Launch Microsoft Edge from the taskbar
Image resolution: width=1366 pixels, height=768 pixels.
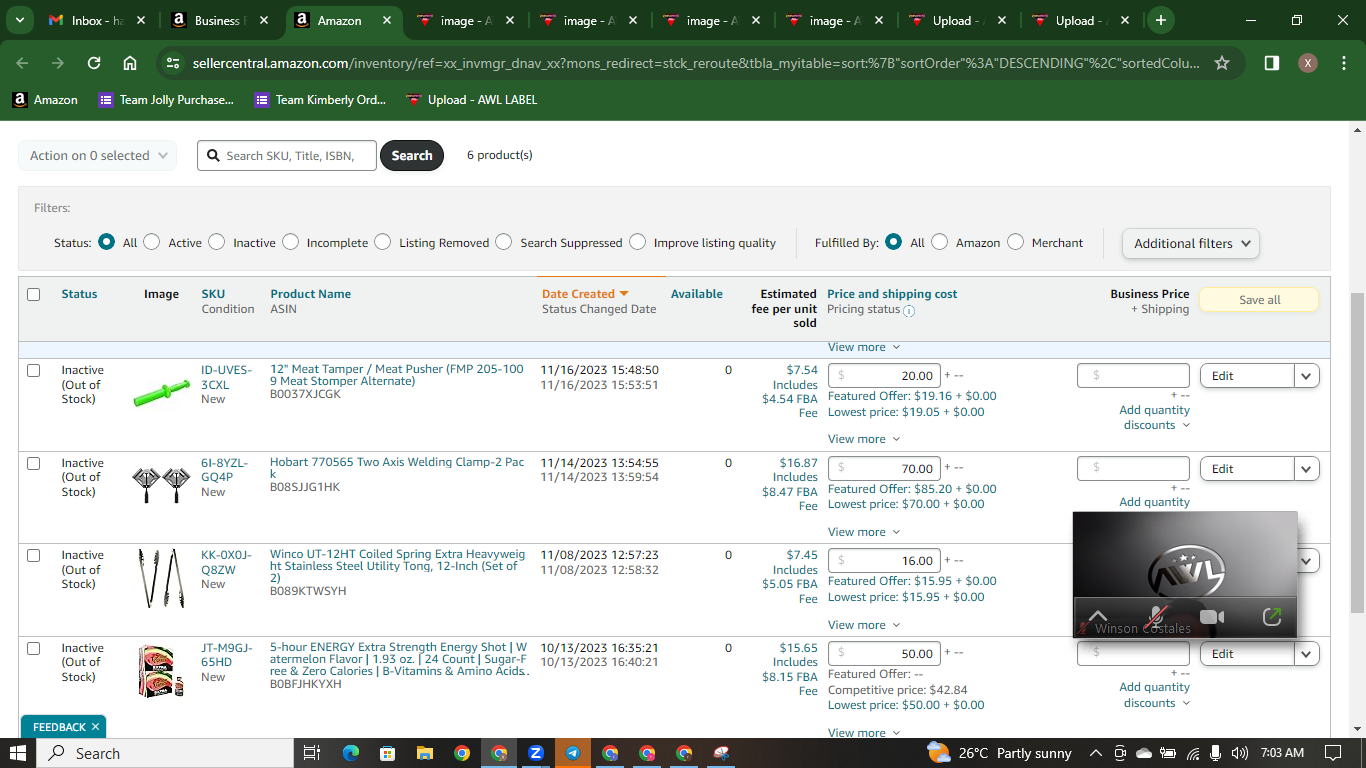[x=351, y=753]
